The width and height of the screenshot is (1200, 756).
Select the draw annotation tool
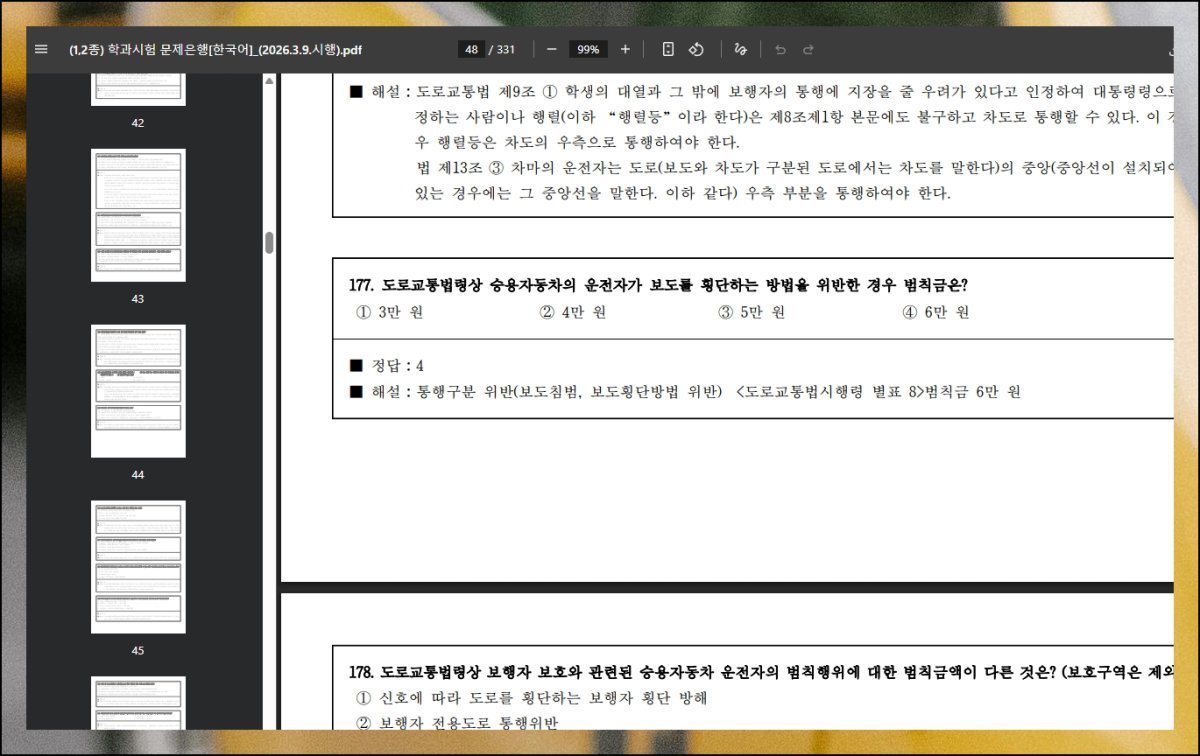pyautogui.click(x=741, y=49)
